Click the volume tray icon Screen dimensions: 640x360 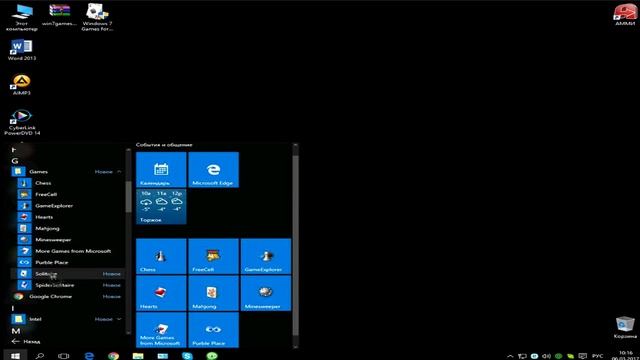click(x=546, y=356)
